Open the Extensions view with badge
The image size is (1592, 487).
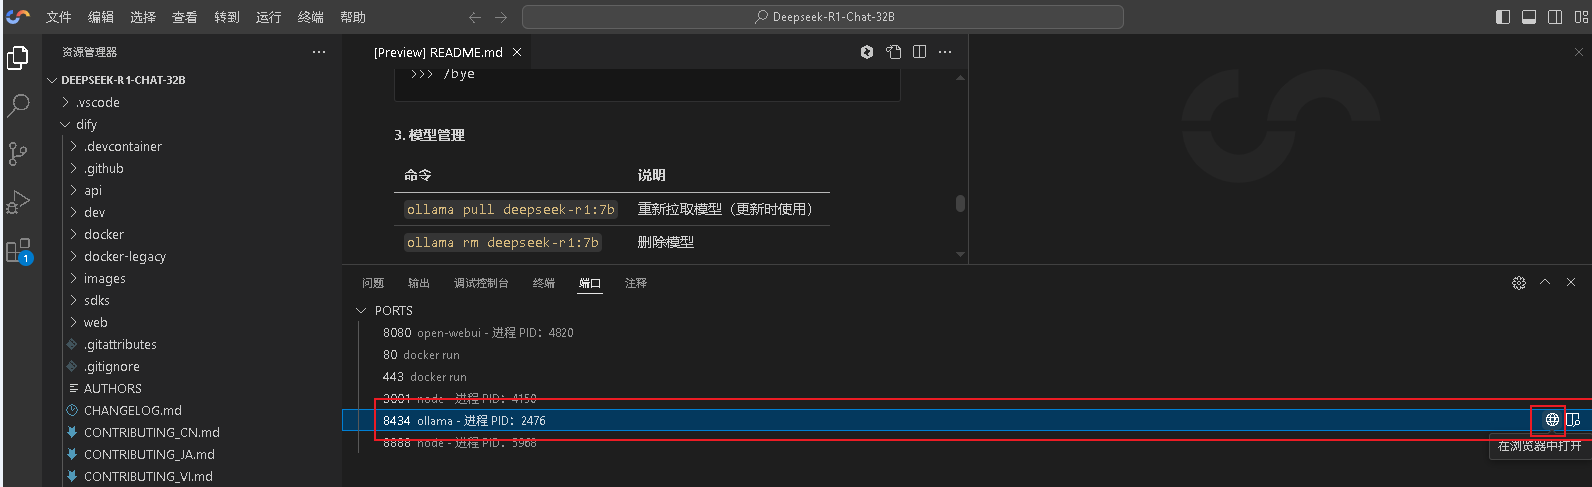[x=18, y=250]
